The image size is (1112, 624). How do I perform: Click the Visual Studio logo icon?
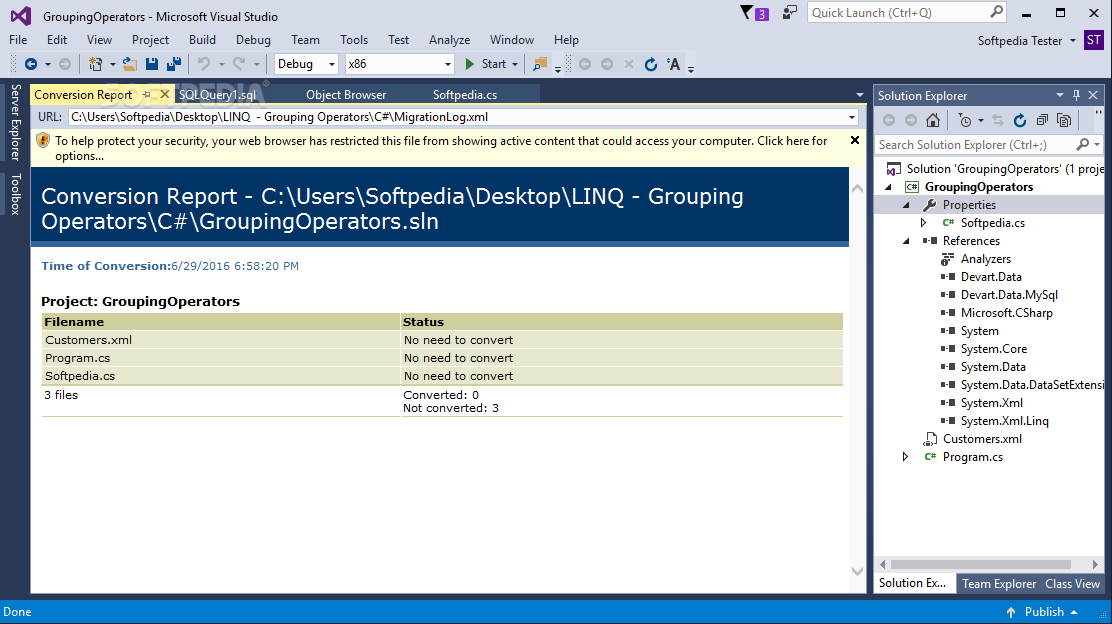click(x=21, y=16)
